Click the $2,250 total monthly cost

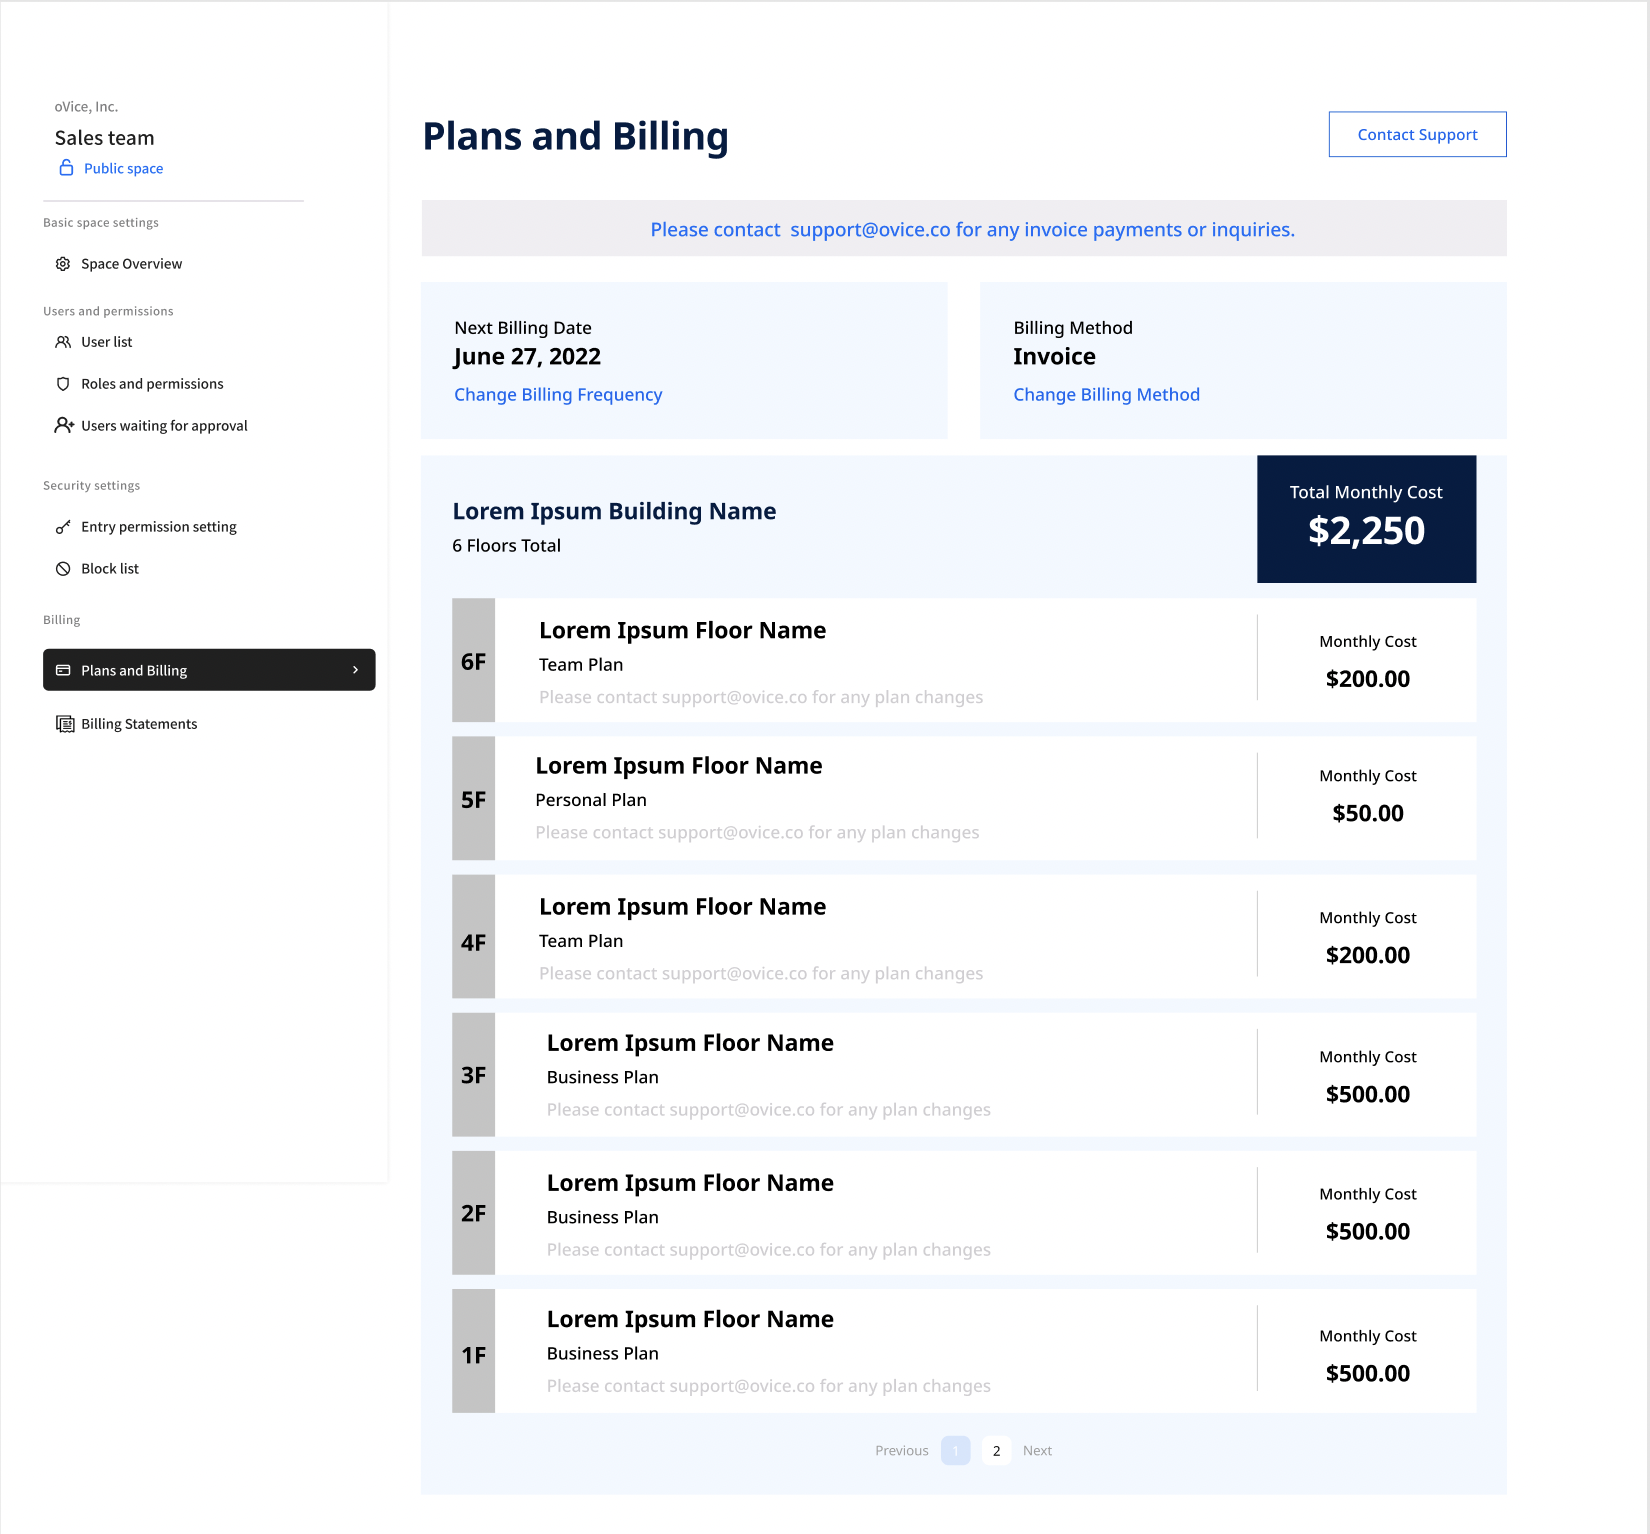click(x=1366, y=531)
